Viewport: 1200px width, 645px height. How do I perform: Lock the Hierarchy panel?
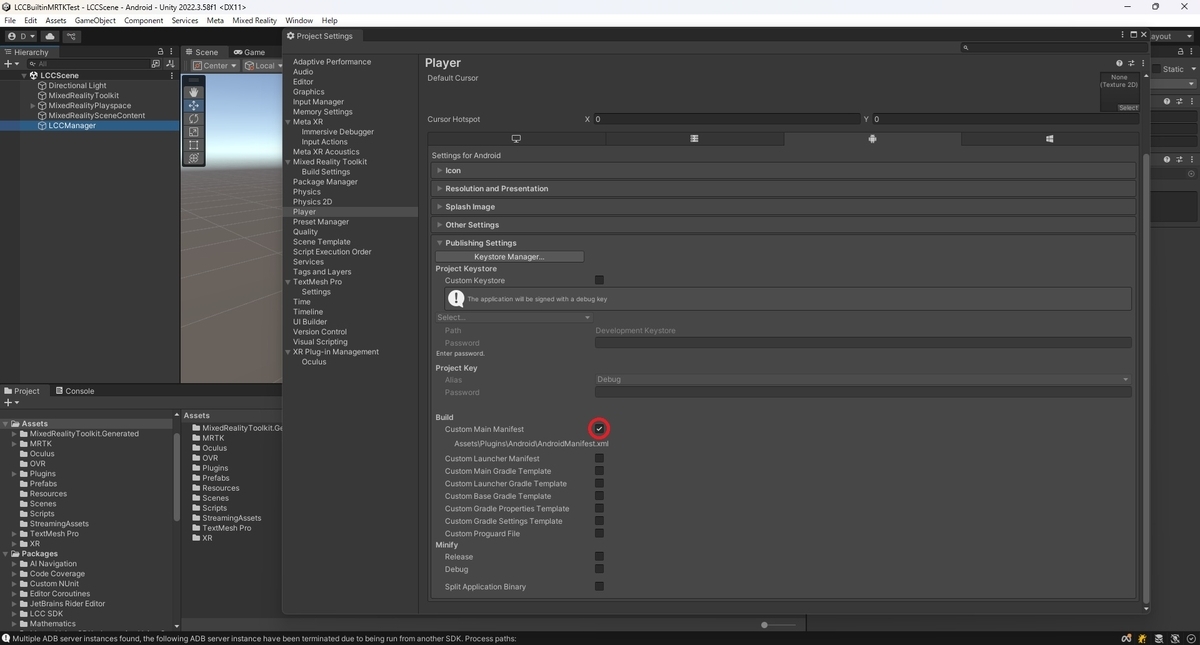(160, 52)
